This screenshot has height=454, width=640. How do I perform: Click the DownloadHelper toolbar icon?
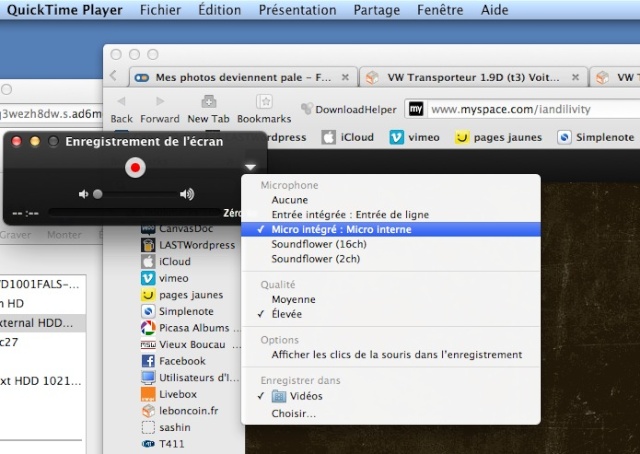pyautogui.click(x=307, y=109)
